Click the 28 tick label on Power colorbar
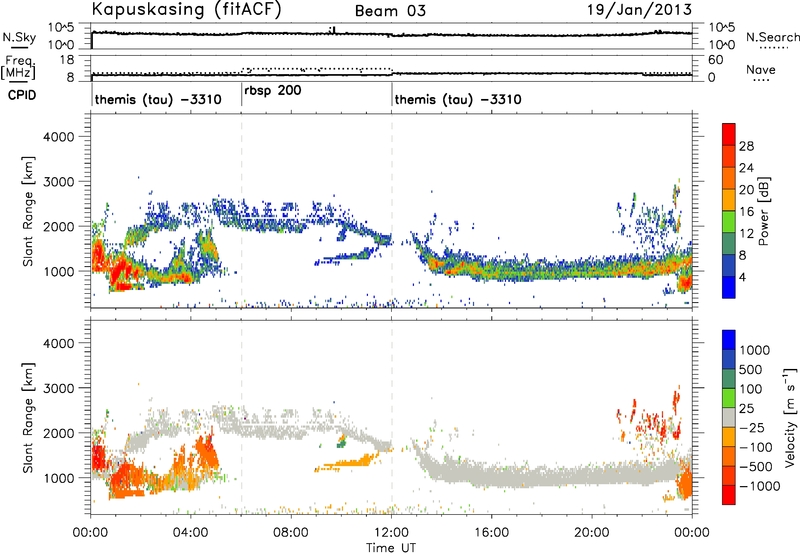This screenshot has height=554, width=800. (x=746, y=146)
